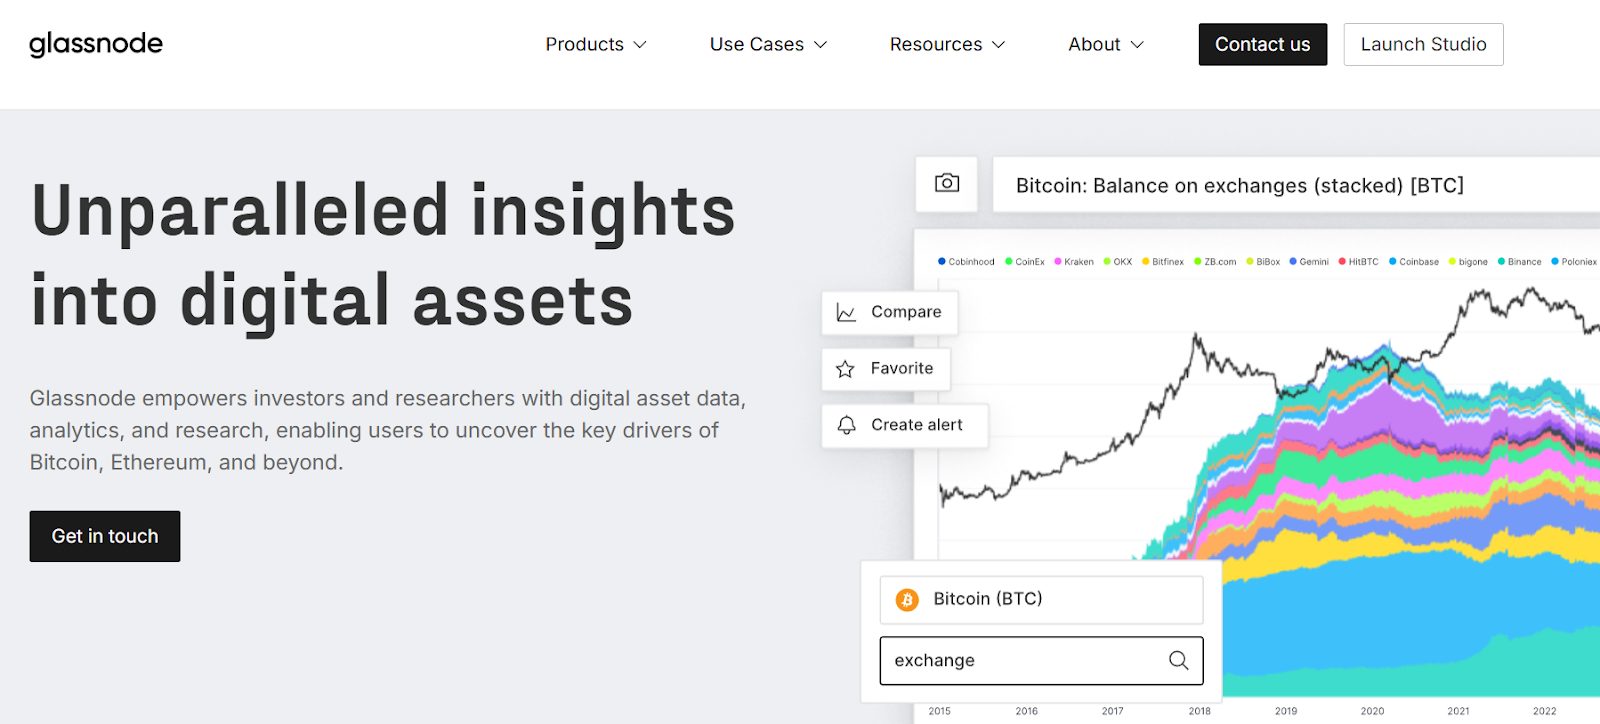
Task: Click the Compare chart icon
Action: (x=846, y=313)
